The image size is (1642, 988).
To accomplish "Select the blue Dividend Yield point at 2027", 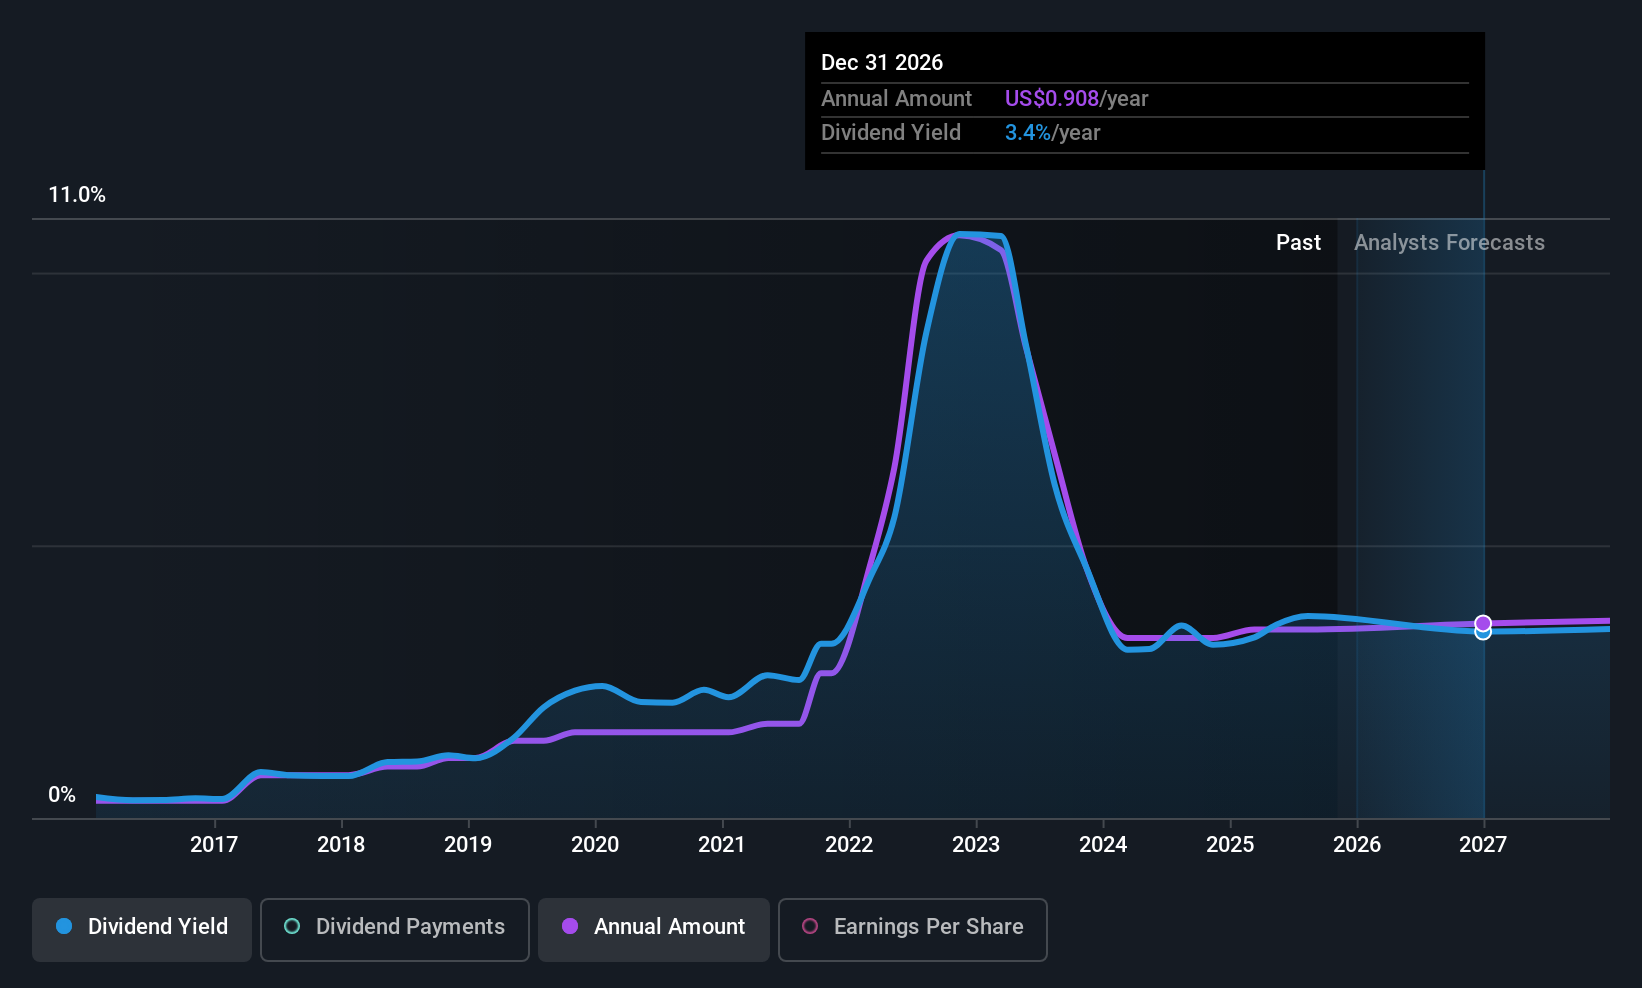I will tap(1483, 633).
